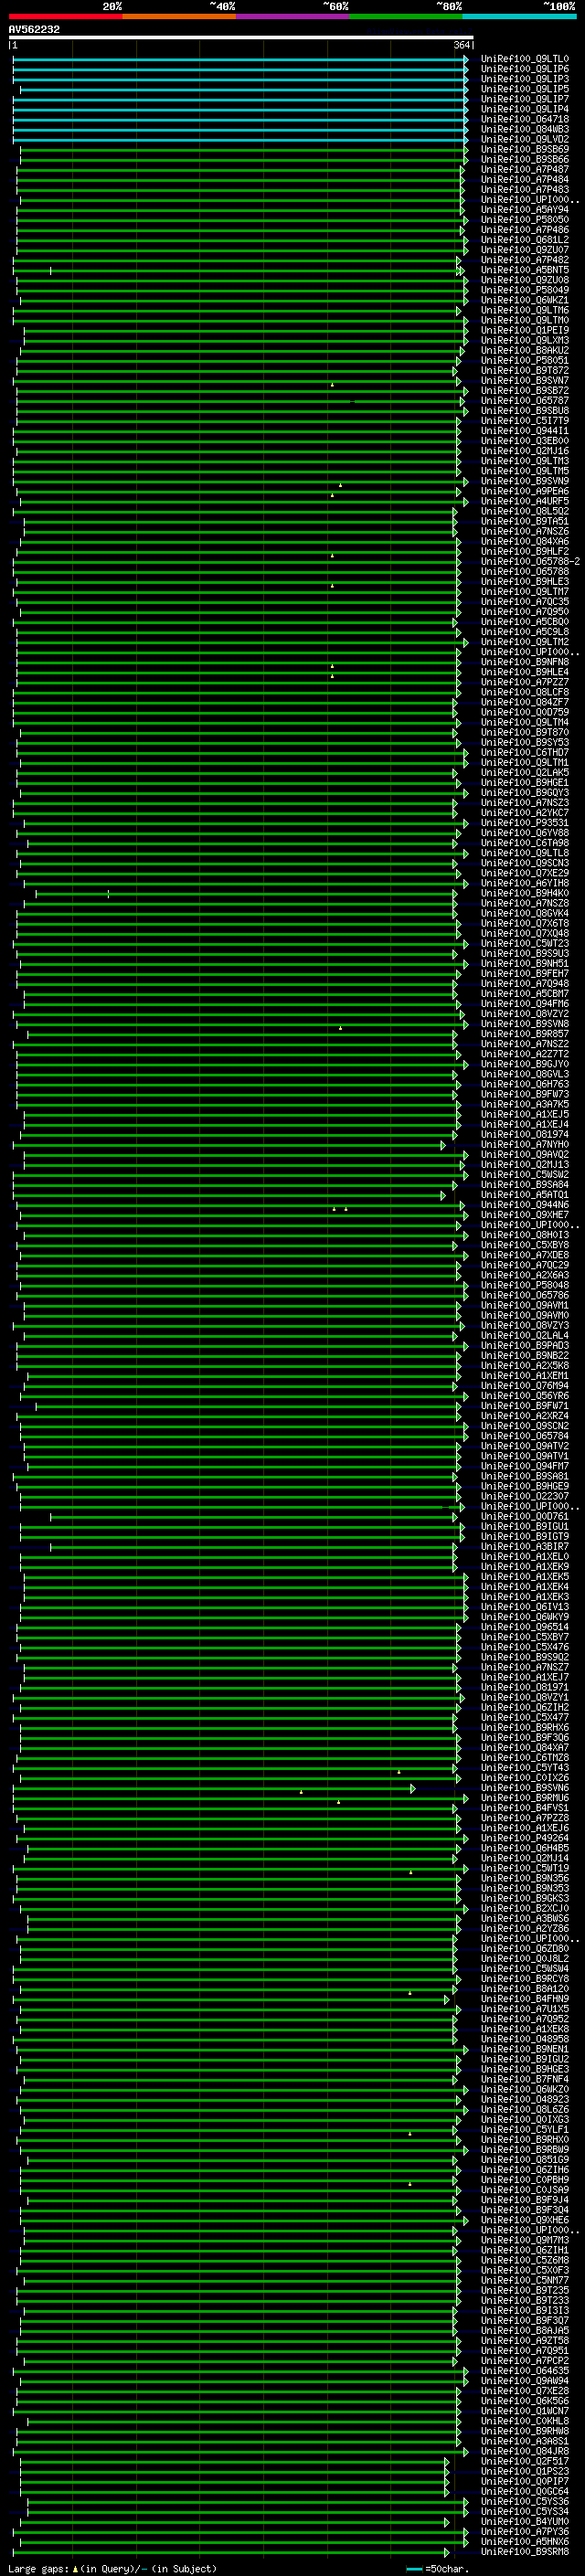This screenshot has height=2576, width=585.
Task: Select the UniRef100_P49264 label
Action: 525,1838
